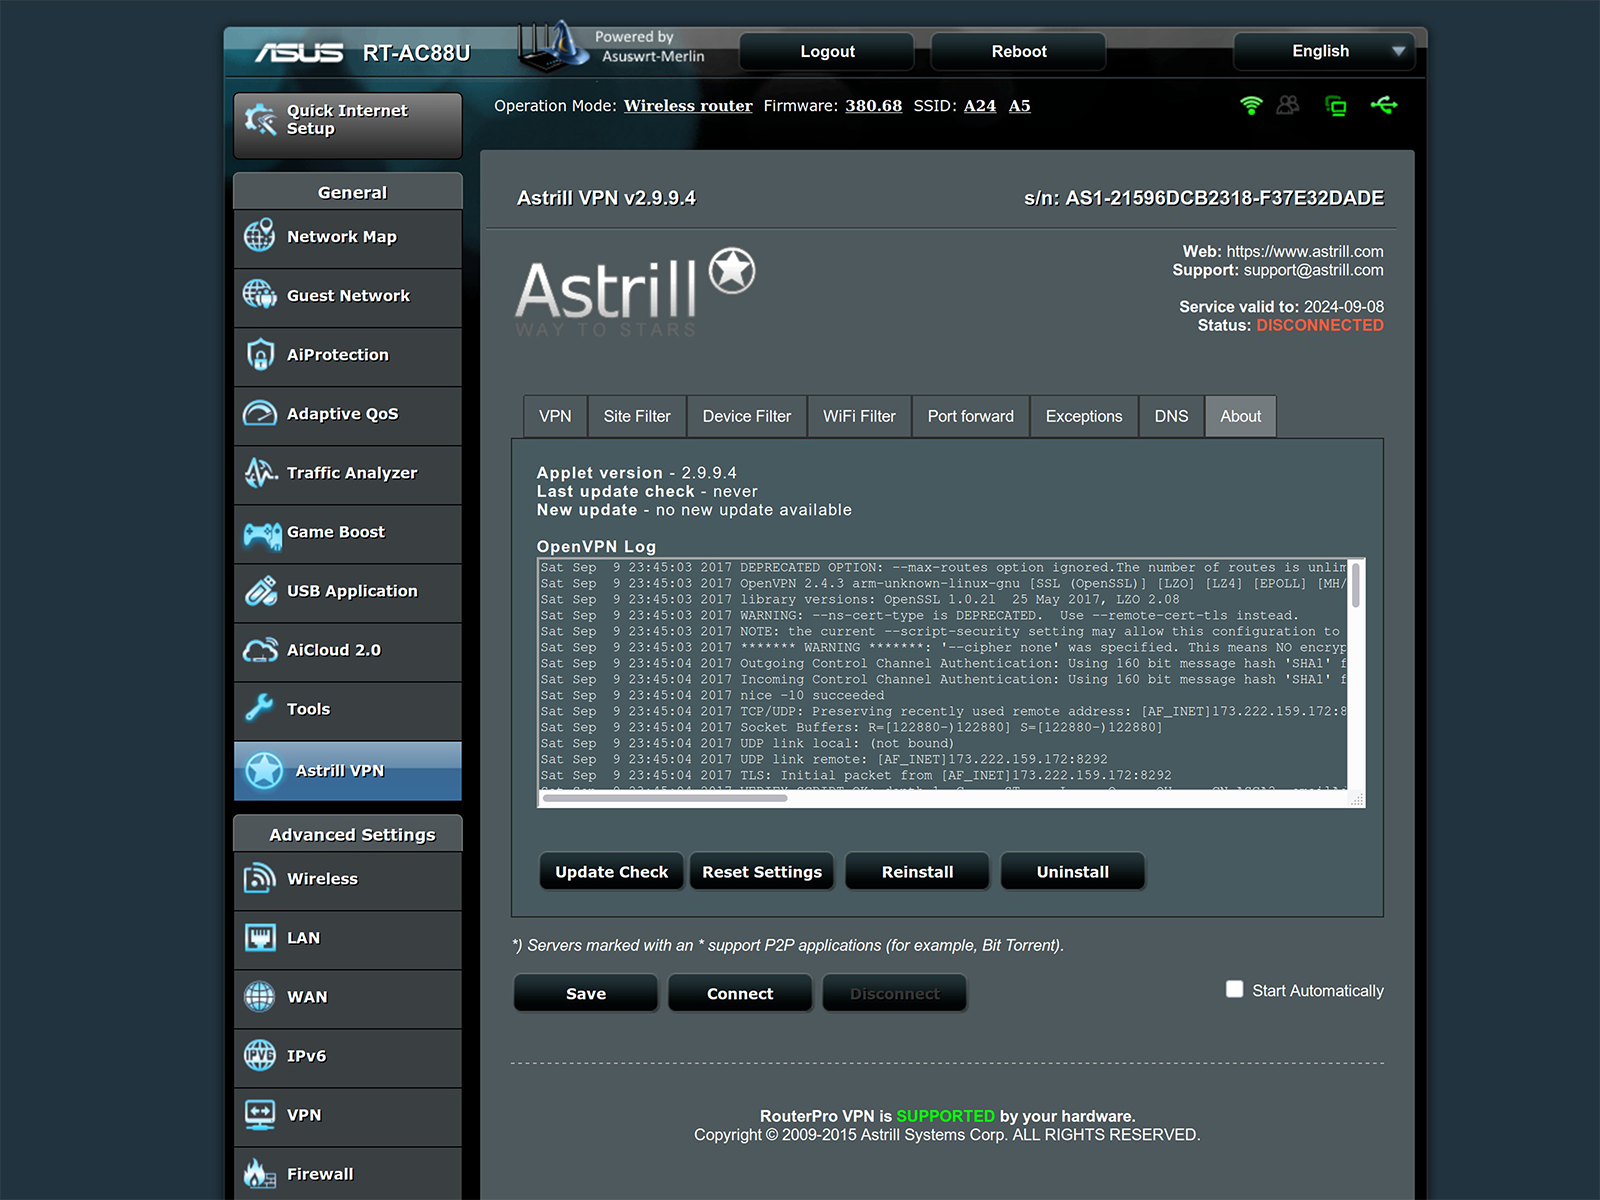This screenshot has height=1200, width=1600.
Task: Click the Firewall flame icon
Action: [260, 1173]
